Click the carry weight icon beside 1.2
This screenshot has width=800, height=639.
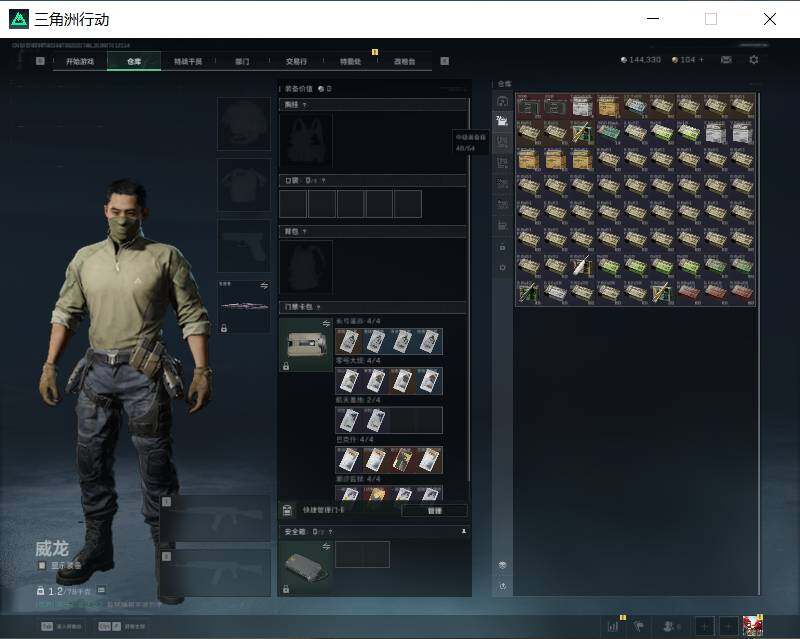pos(40,591)
